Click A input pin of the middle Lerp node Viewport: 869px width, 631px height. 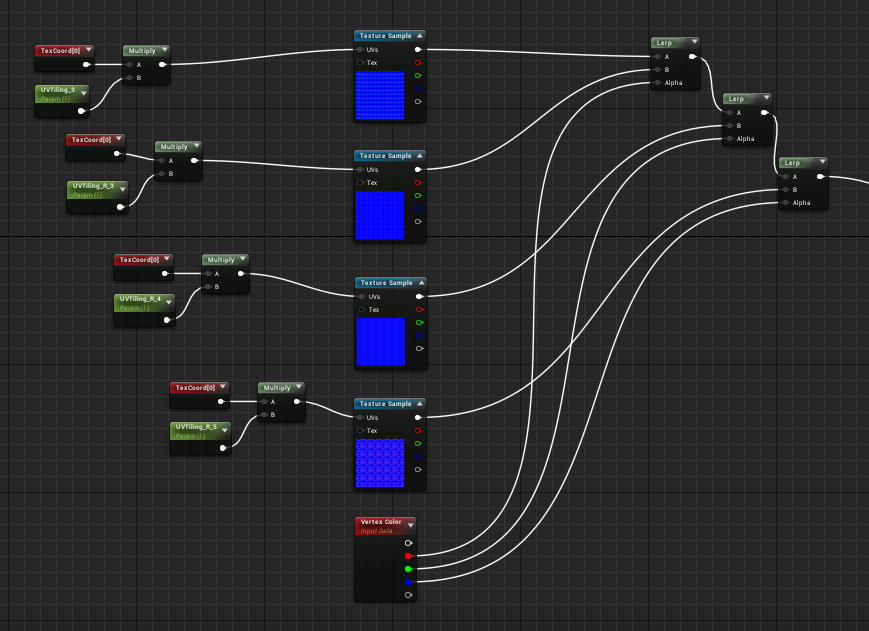tap(729, 112)
